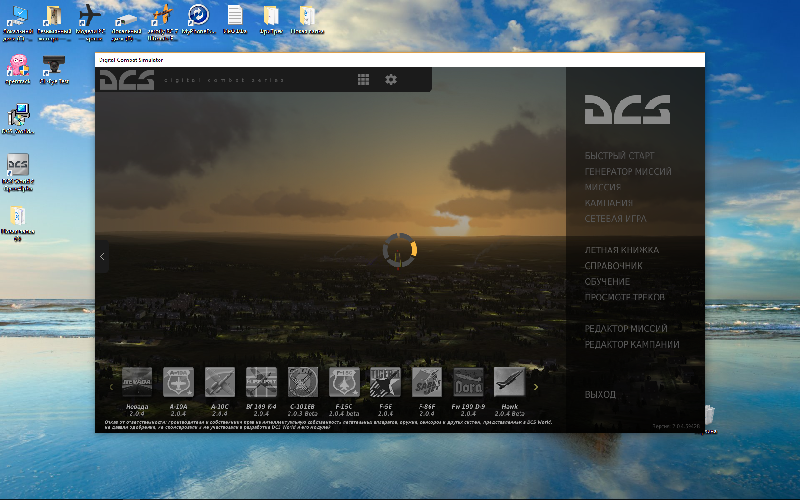The height and width of the screenshot is (500, 800).
Task: Select the A-10C module icon
Action: coord(220,382)
